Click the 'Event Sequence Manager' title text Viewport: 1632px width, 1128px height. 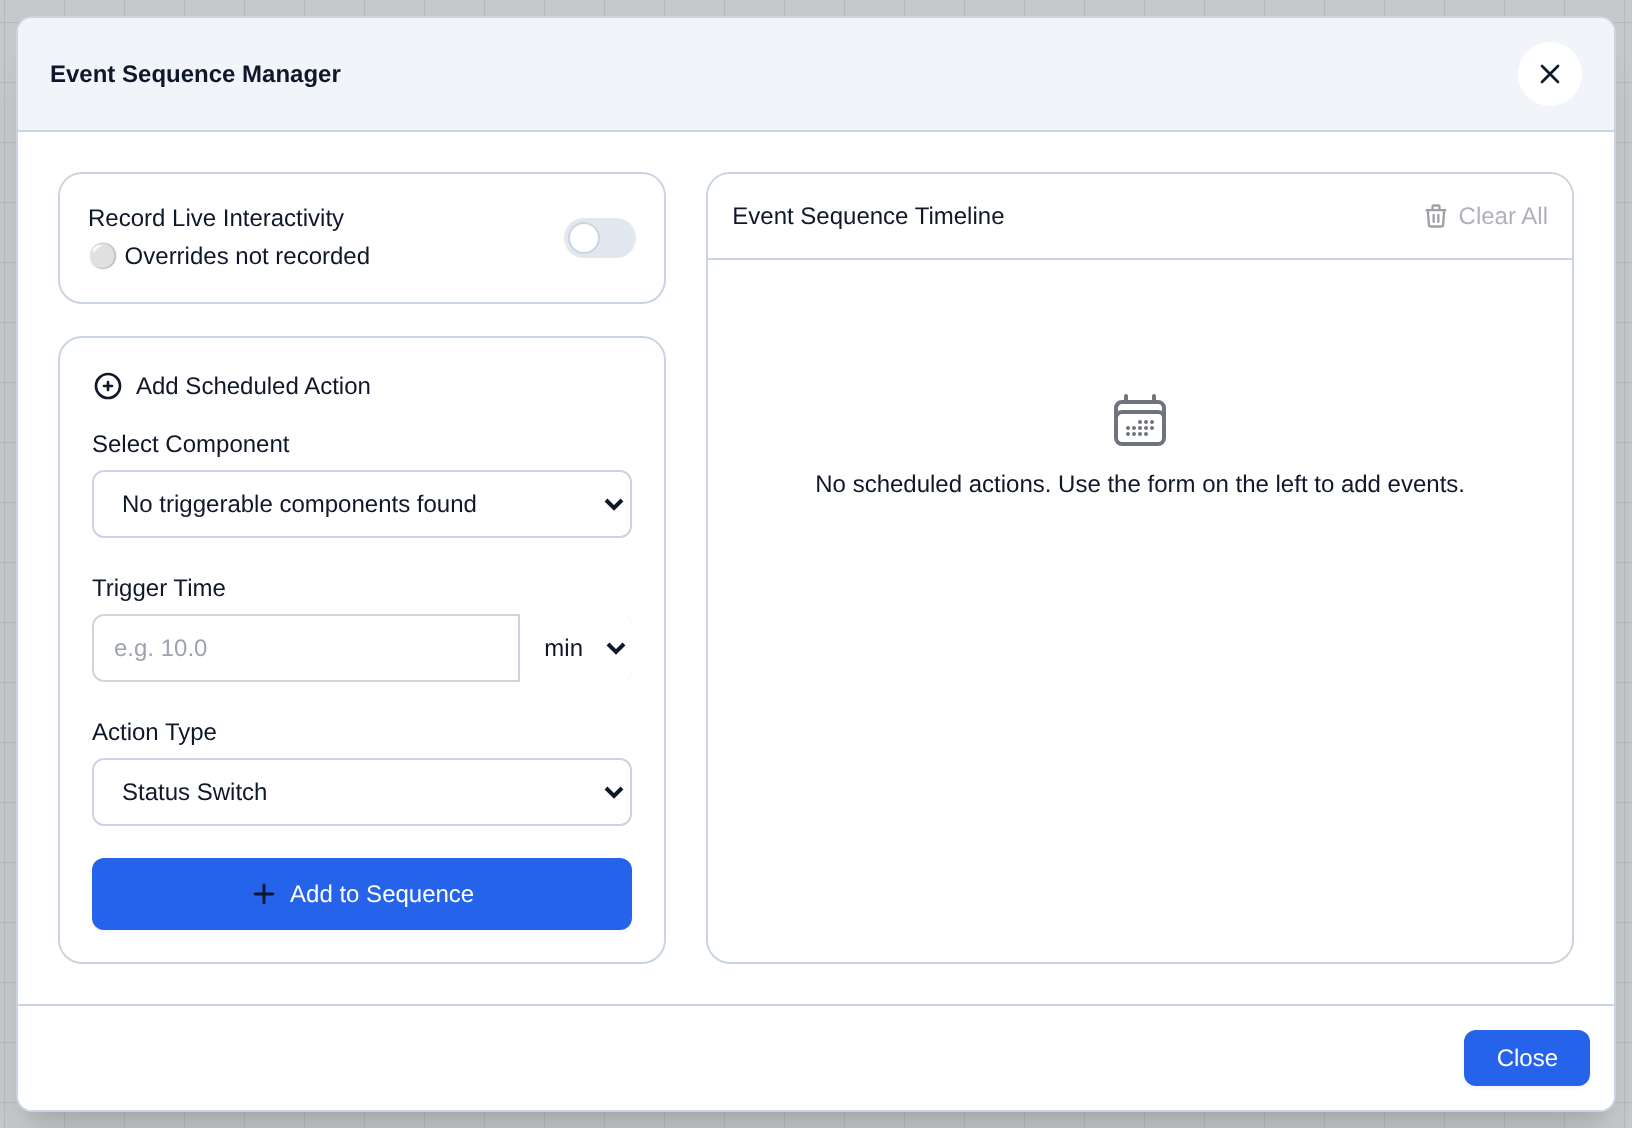click(195, 74)
